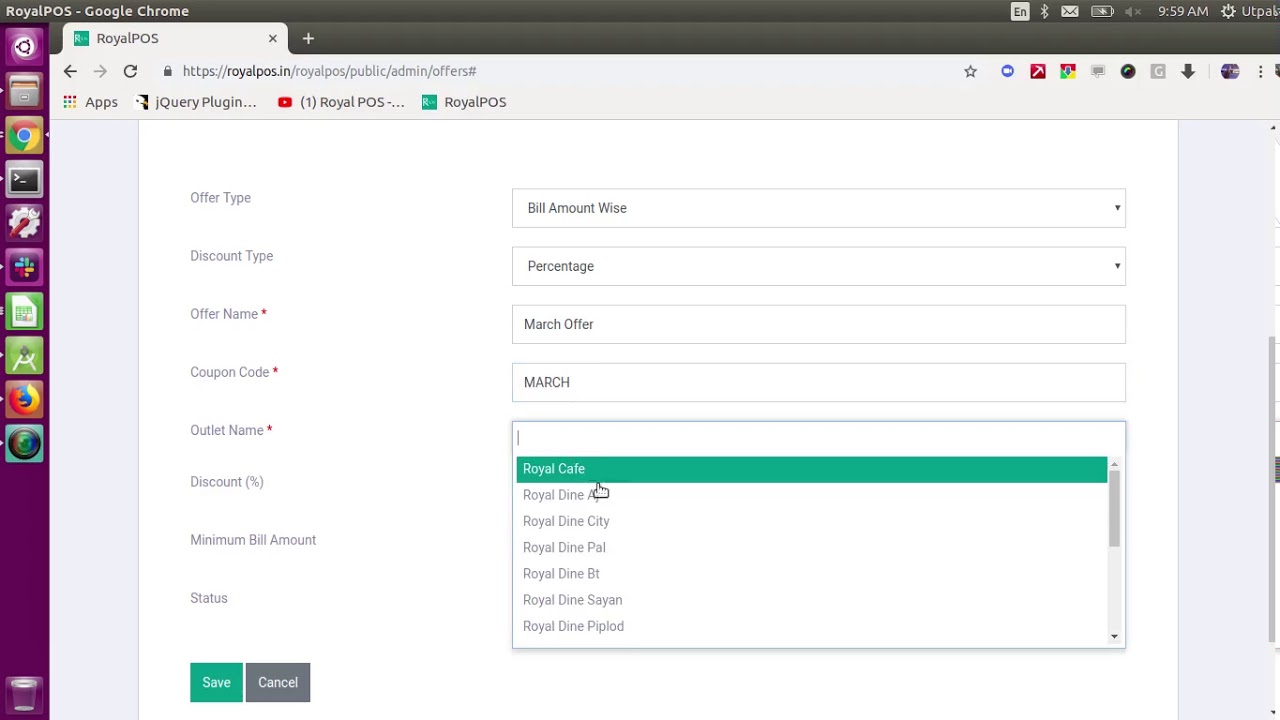Open the Apps bookmark shortcut

point(90,102)
